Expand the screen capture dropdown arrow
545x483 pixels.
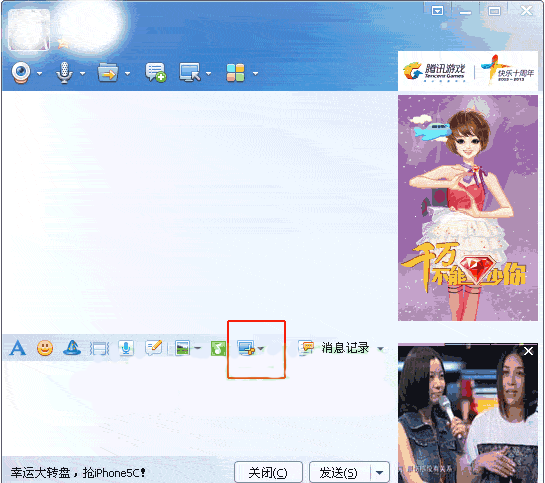point(261,349)
